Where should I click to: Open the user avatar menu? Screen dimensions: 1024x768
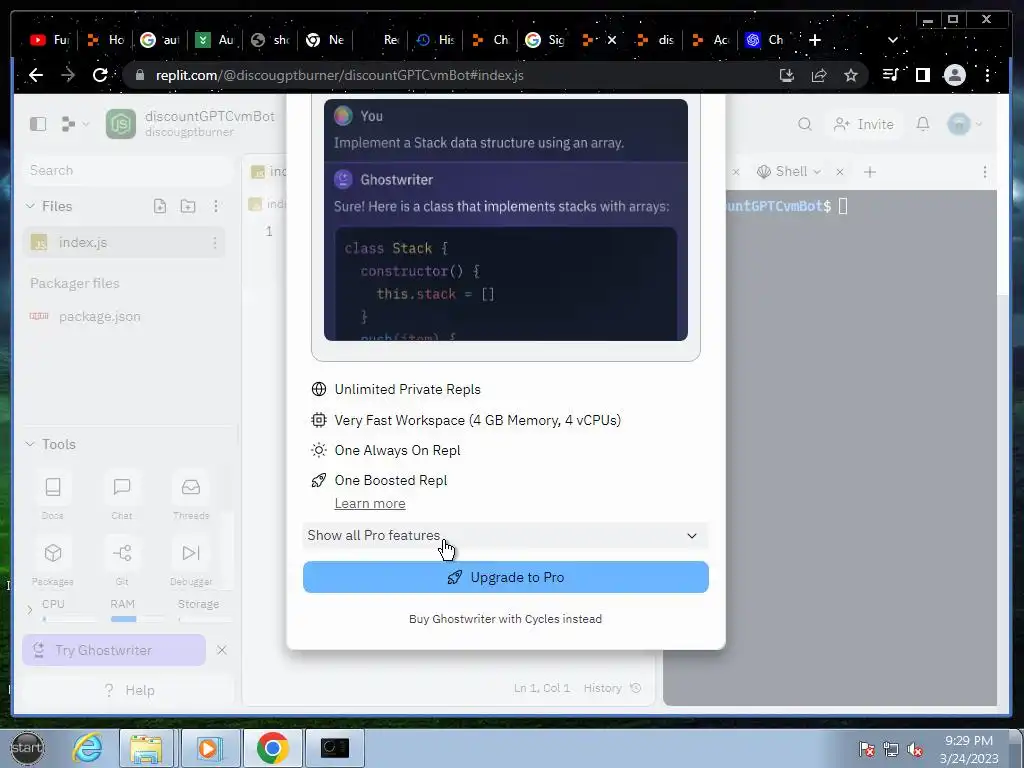pyautogui.click(x=965, y=124)
